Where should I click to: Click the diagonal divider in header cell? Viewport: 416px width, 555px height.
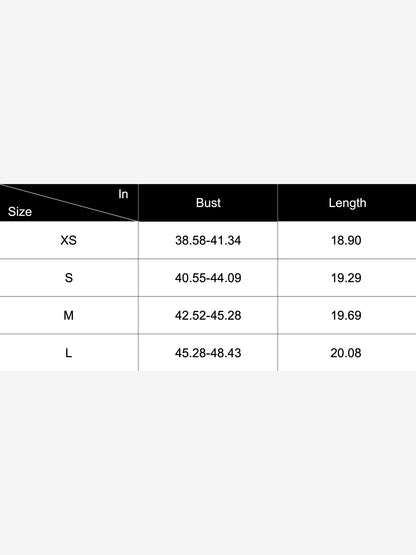[x=69, y=203]
